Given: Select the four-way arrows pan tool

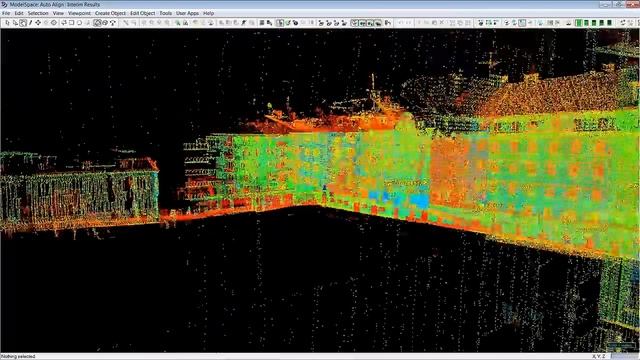Looking at the screenshot, I should tap(38, 23).
